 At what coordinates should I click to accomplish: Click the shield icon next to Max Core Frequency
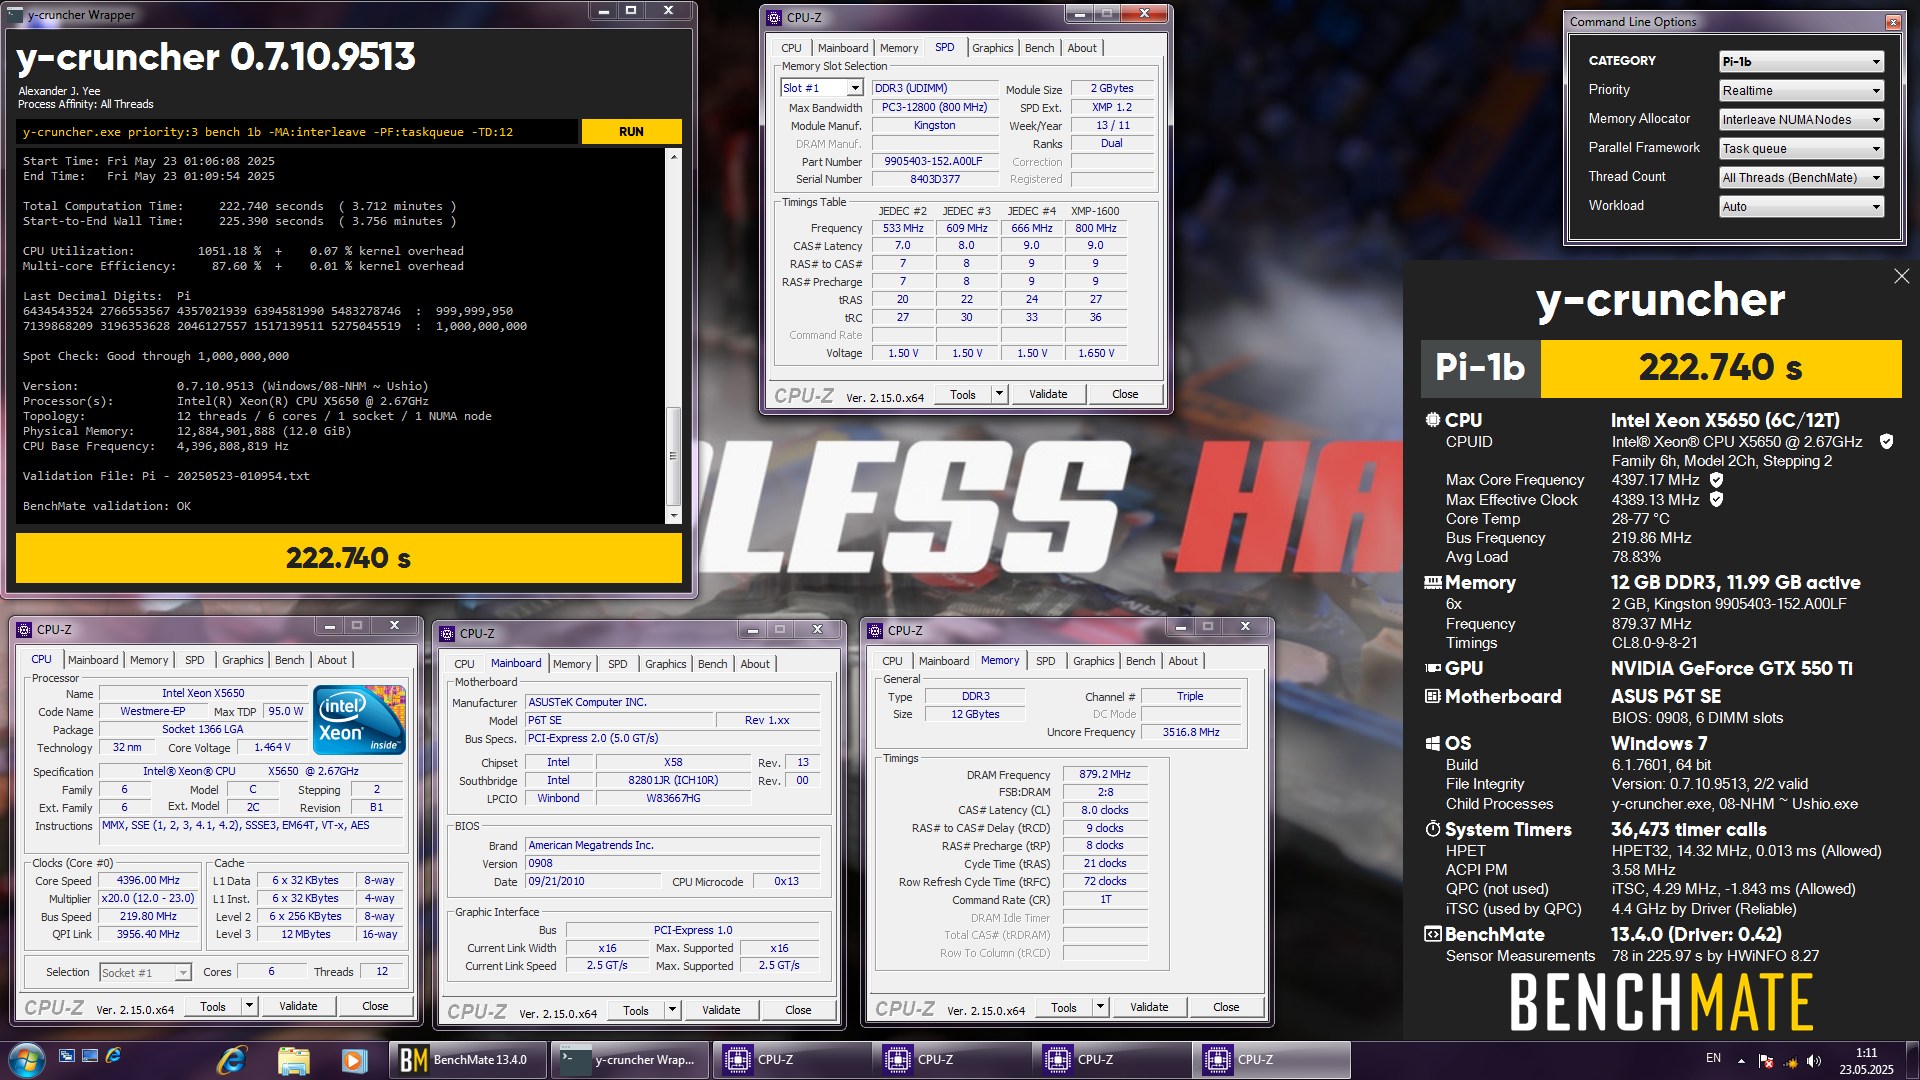(x=1716, y=480)
